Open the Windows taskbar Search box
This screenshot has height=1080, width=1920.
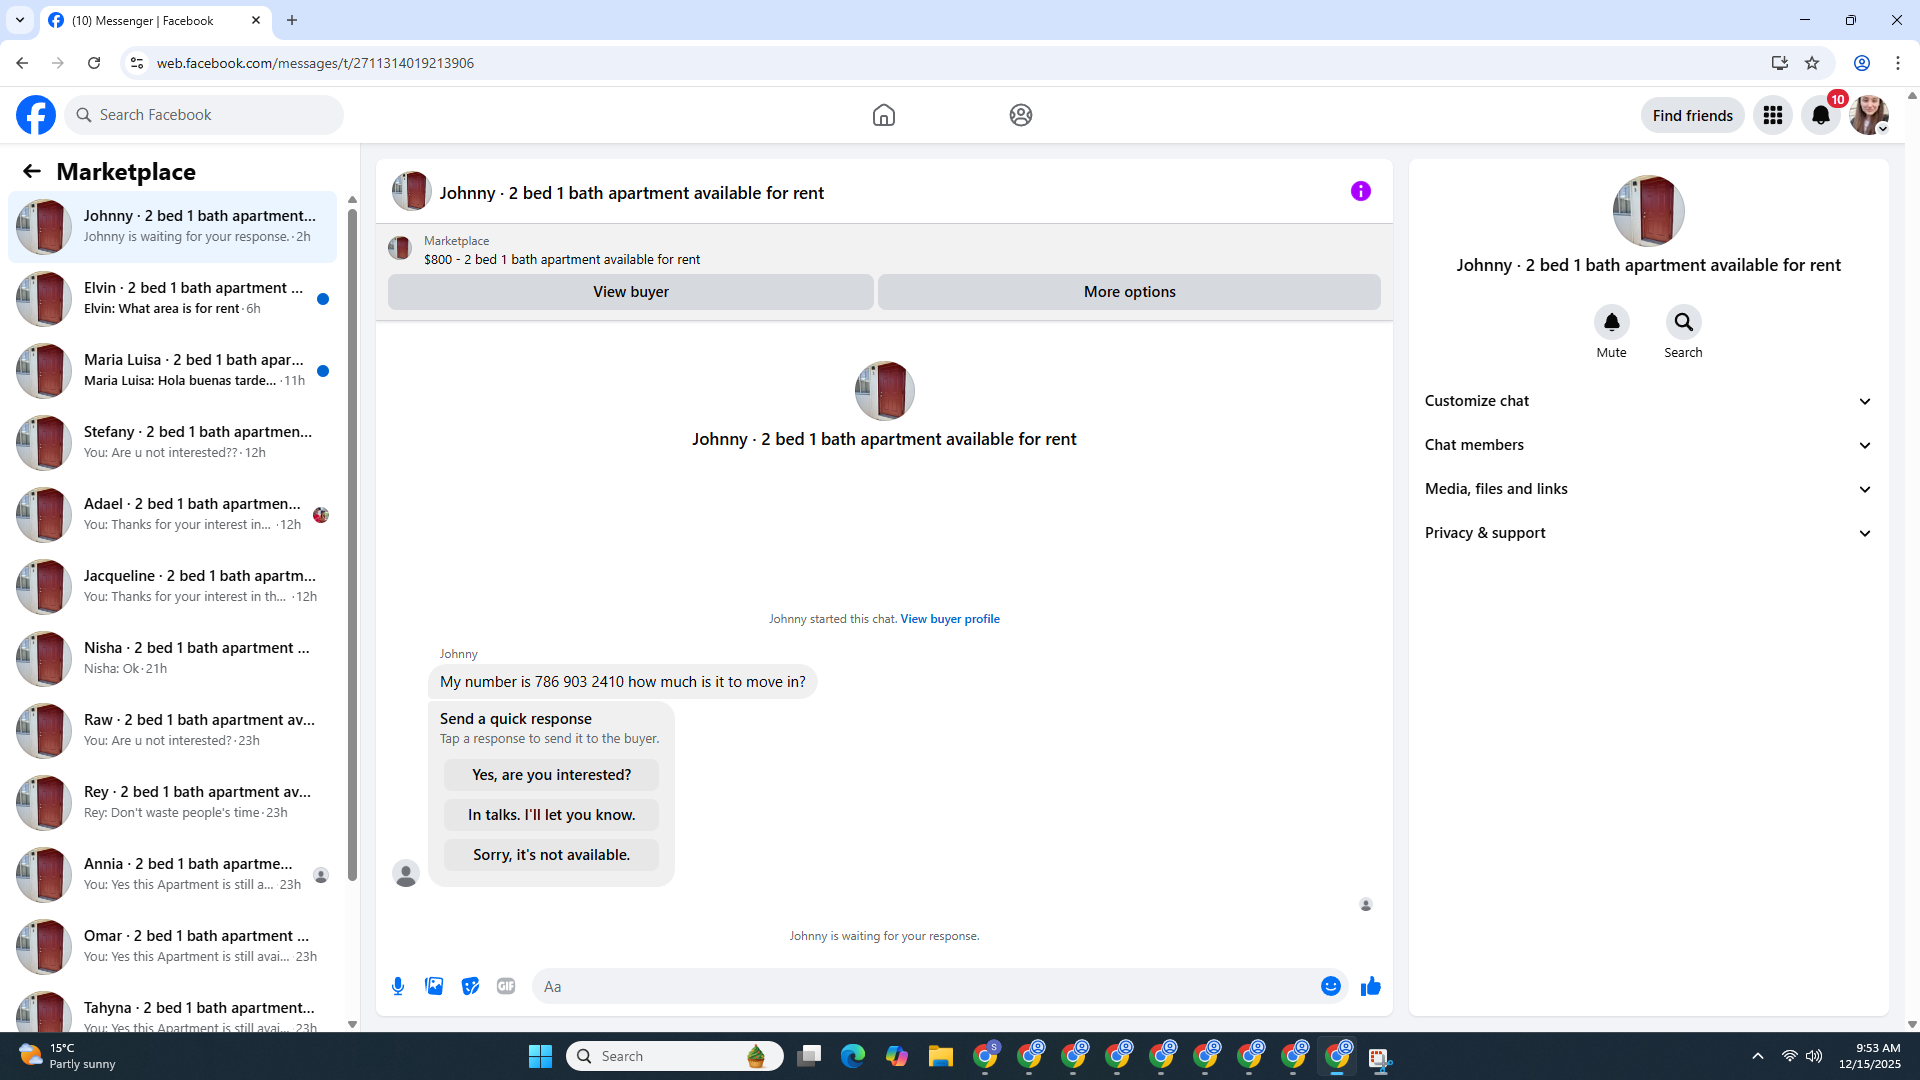tap(675, 1056)
